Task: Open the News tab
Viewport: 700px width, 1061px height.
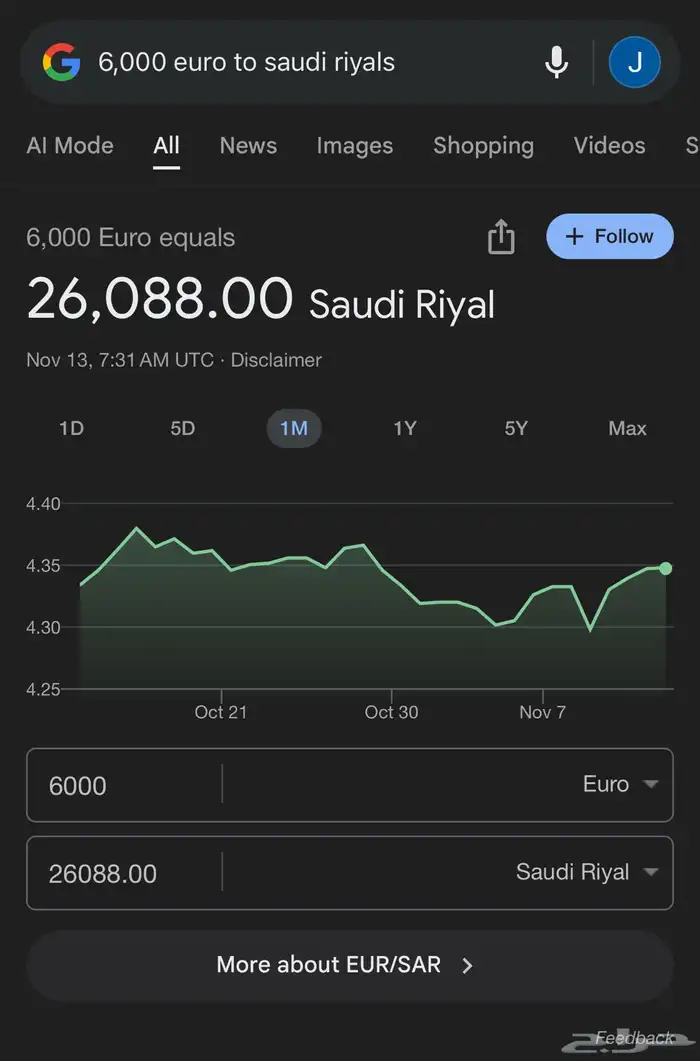Action: (248, 146)
